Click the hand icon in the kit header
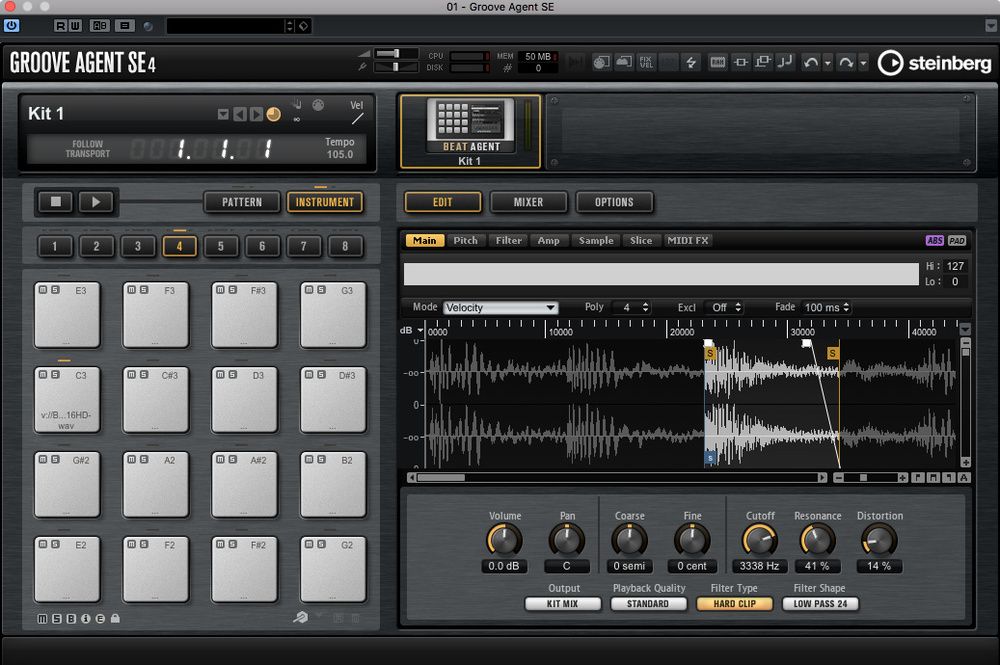This screenshot has height=665, width=1000. 297,104
